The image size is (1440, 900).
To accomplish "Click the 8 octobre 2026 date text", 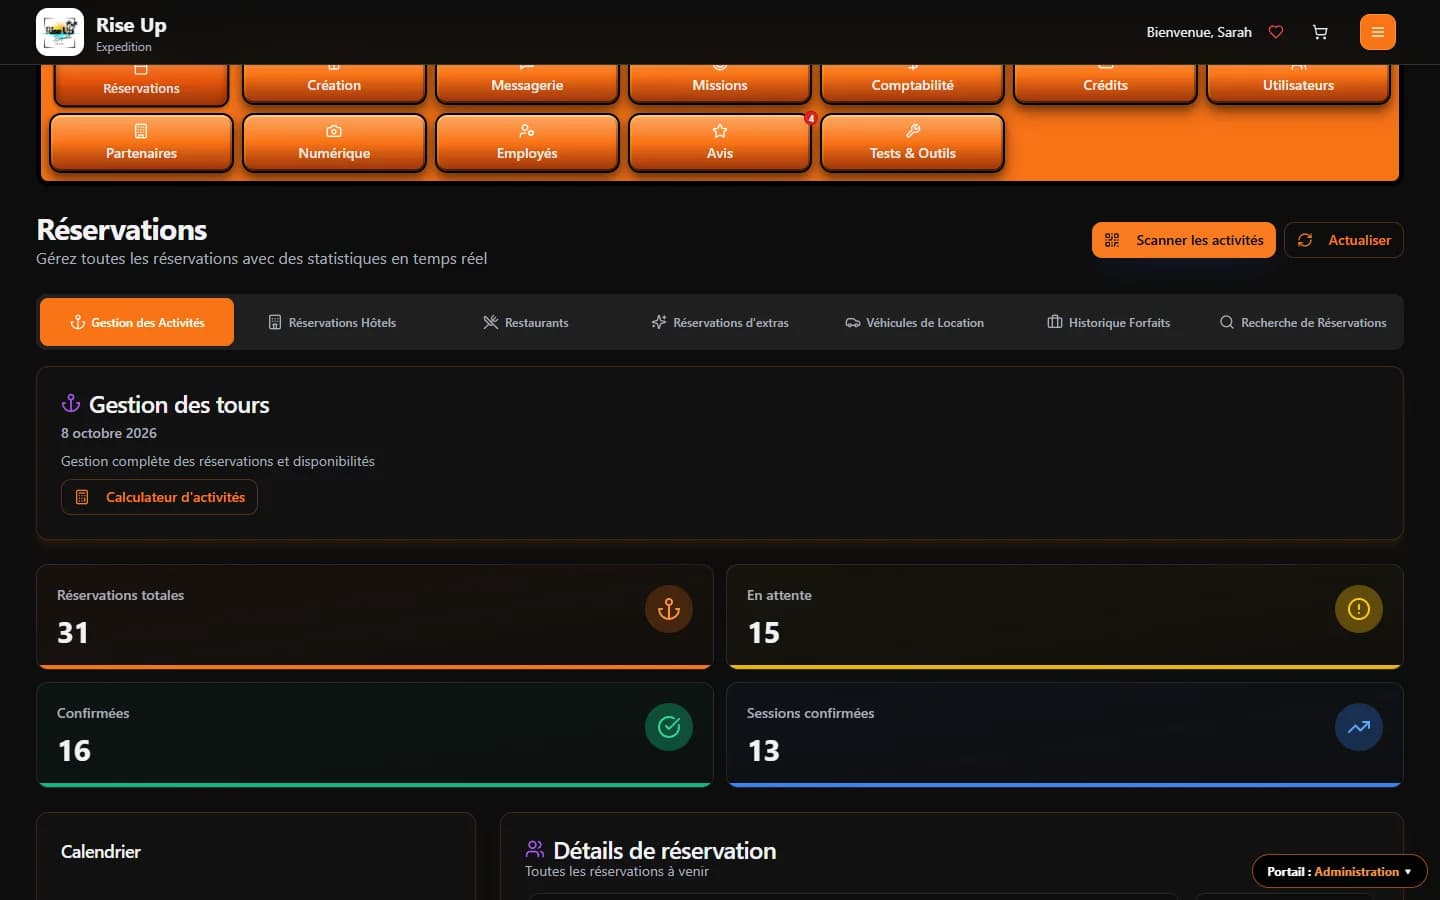I will pos(109,433).
